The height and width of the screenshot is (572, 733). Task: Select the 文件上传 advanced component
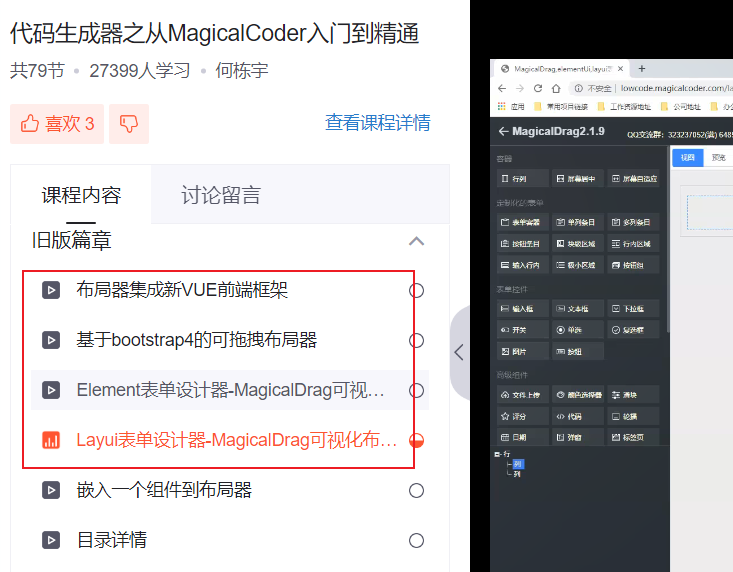(523, 395)
